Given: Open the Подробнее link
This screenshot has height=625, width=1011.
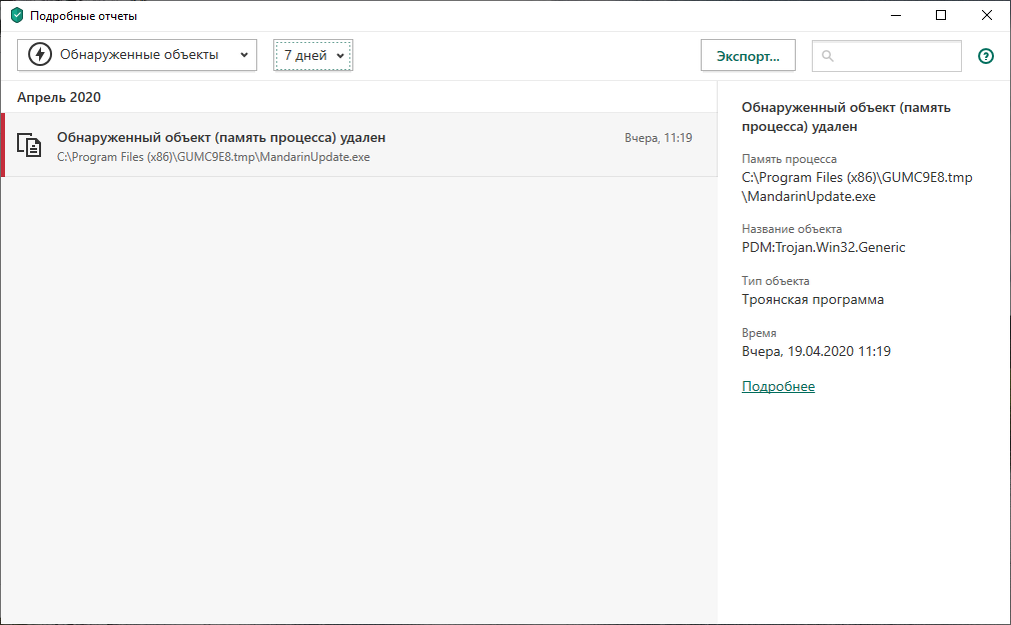Looking at the screenshot, I should click(778, 385).
